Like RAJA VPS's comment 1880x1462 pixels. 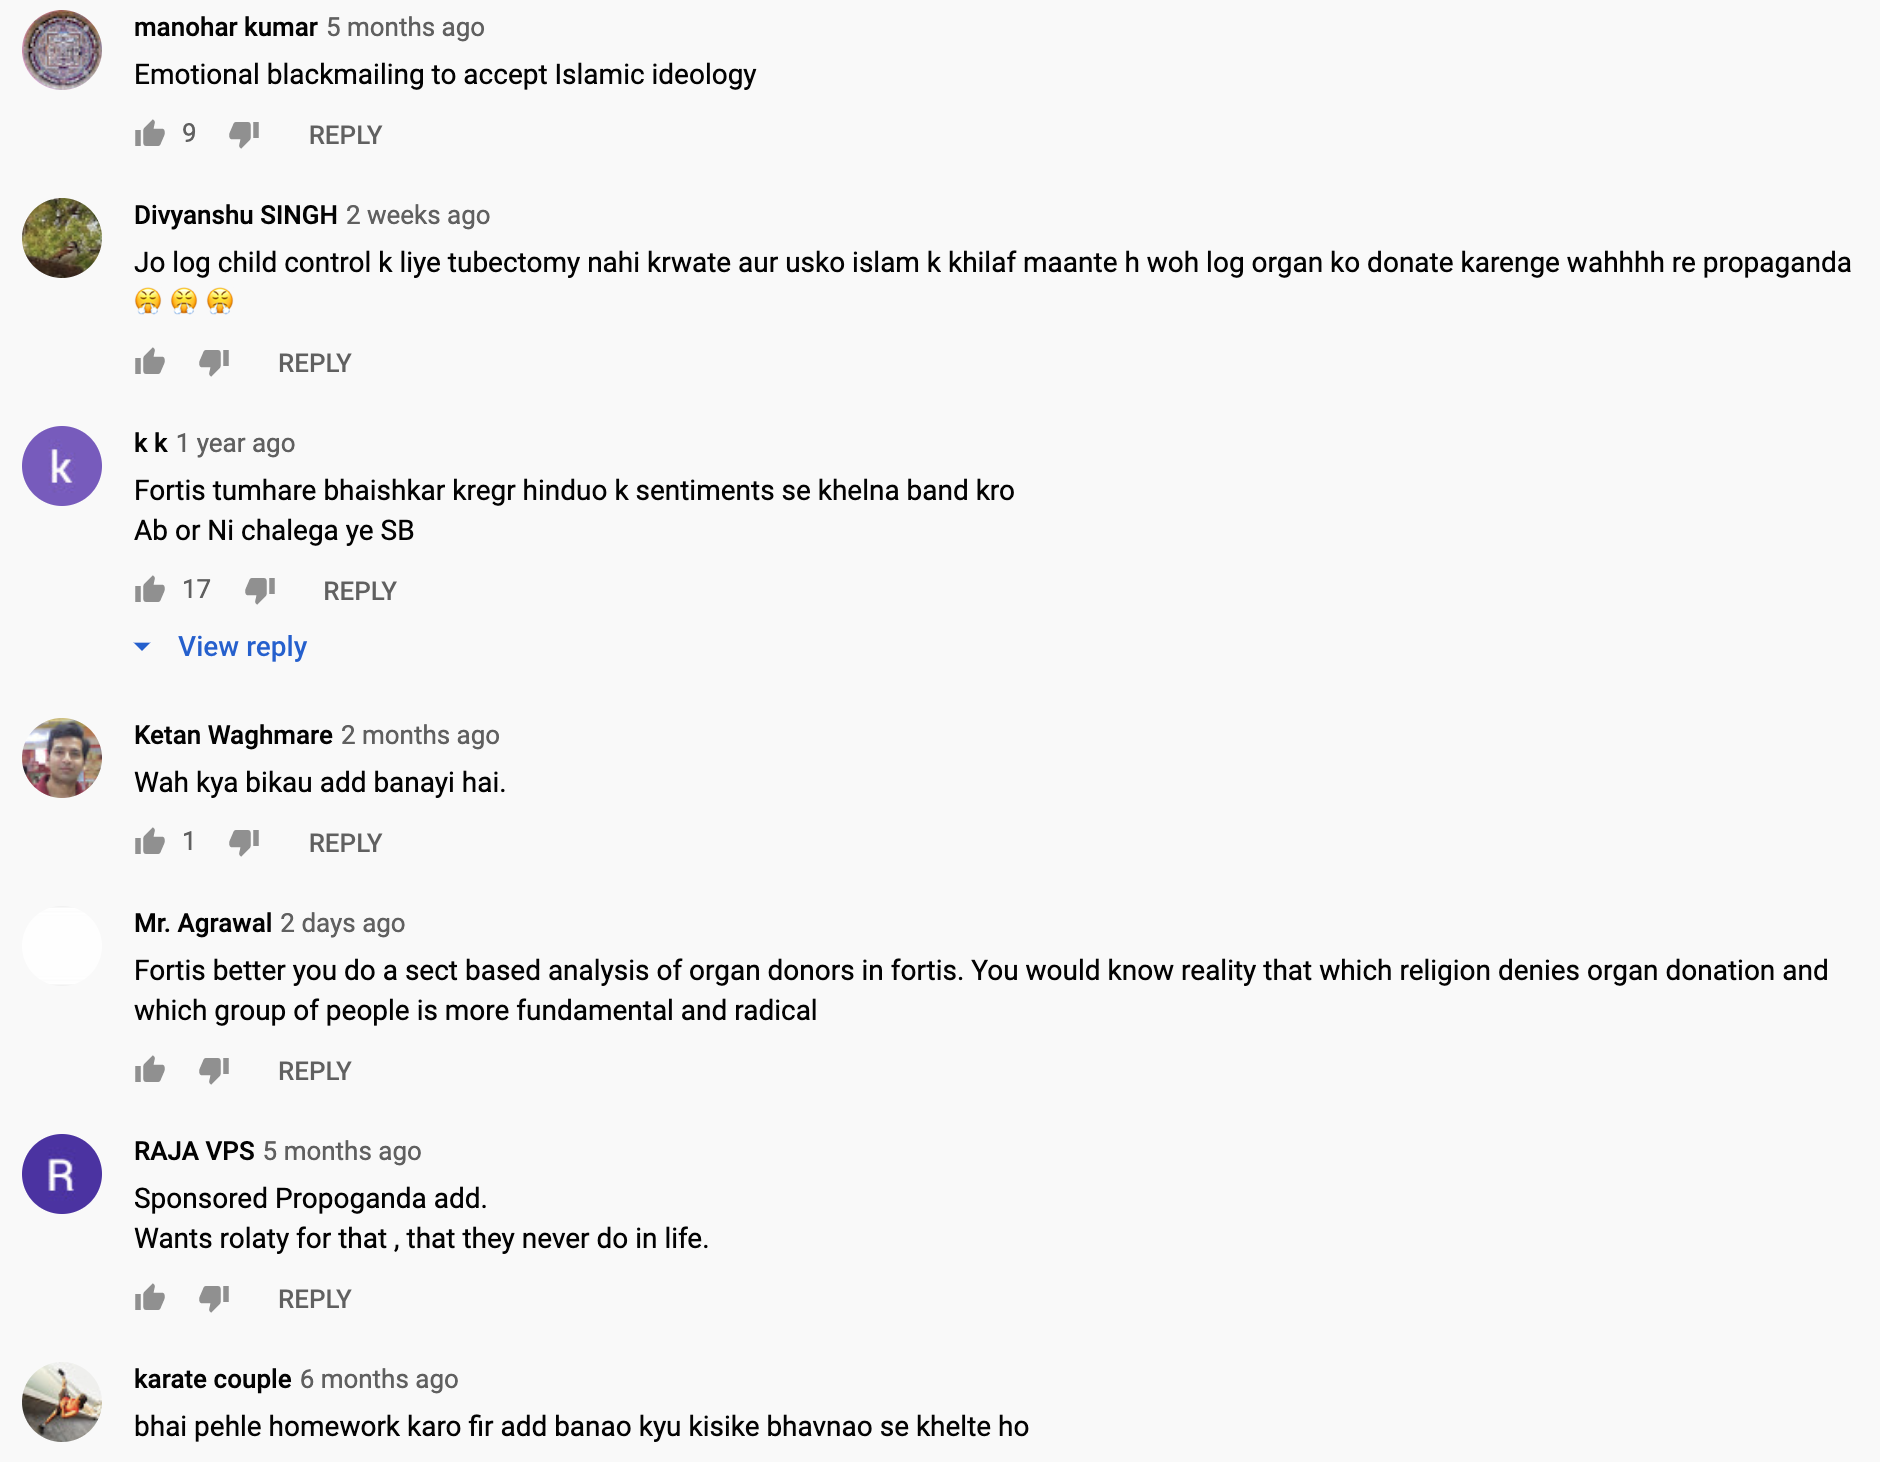(150, 1298)
